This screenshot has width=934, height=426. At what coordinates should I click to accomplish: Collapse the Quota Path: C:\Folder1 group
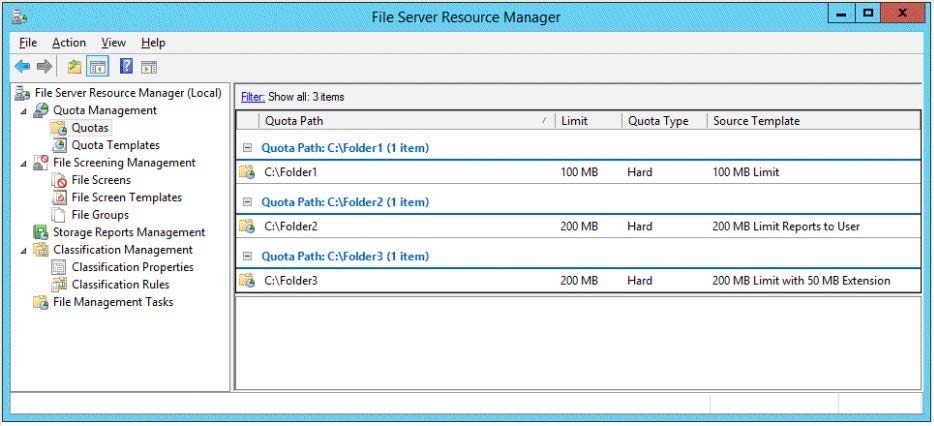(248, 148)
